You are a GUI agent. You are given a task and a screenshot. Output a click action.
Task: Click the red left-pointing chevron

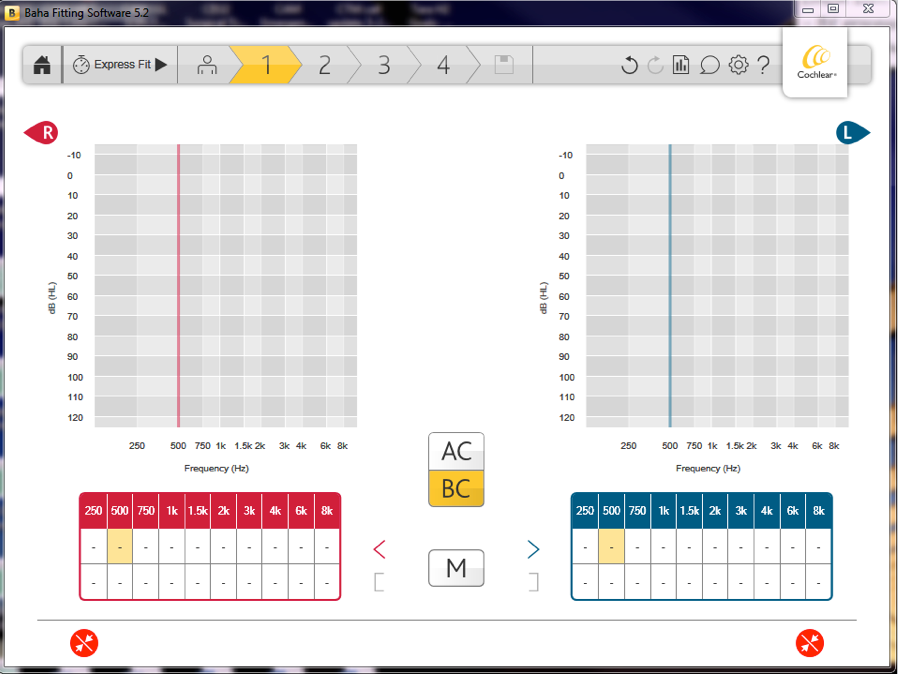pyautogui.click(x=379, y=550)
